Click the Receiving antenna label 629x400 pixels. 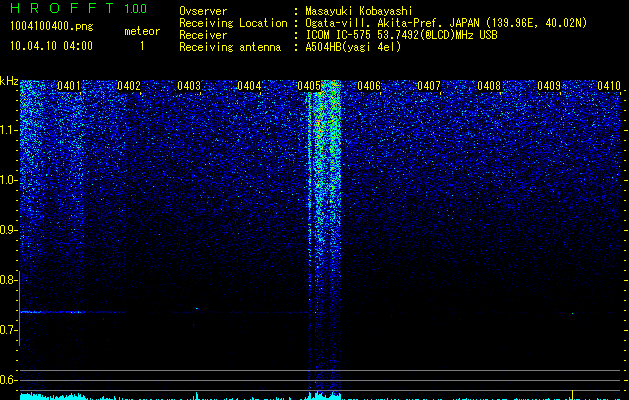[x=230, y=47]
